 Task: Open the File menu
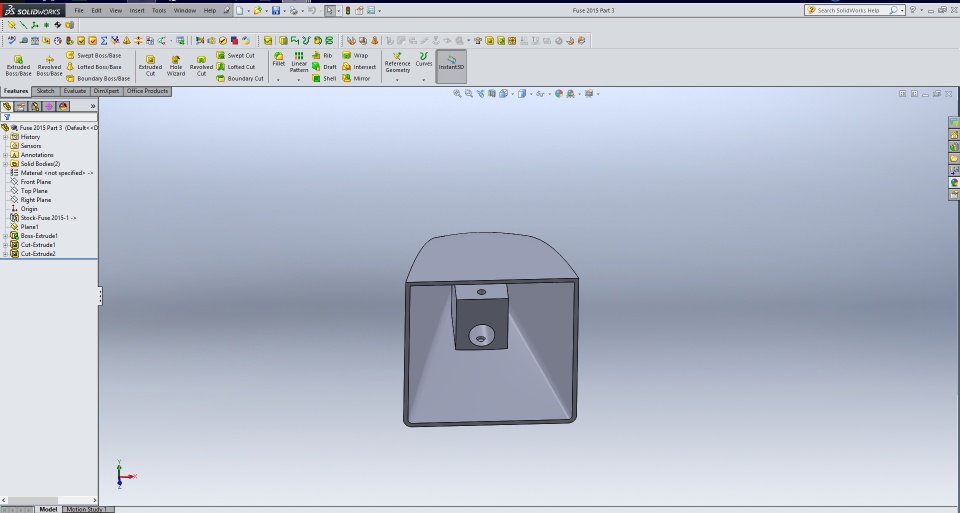[x=79, y=10]
